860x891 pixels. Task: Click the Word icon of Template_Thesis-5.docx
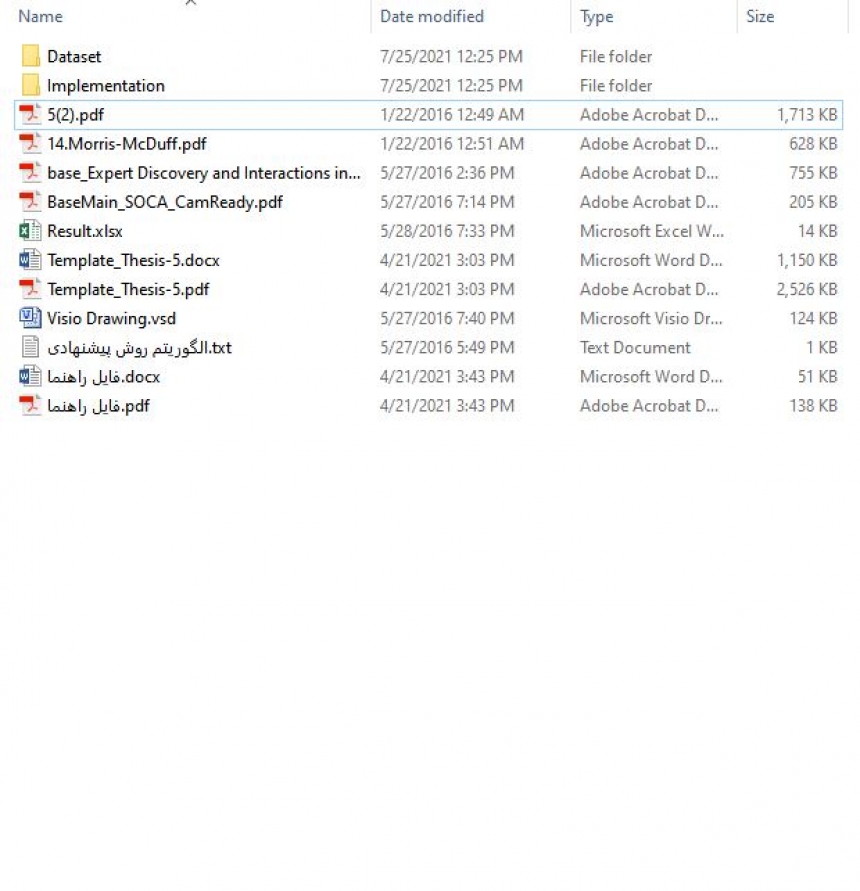30,260
